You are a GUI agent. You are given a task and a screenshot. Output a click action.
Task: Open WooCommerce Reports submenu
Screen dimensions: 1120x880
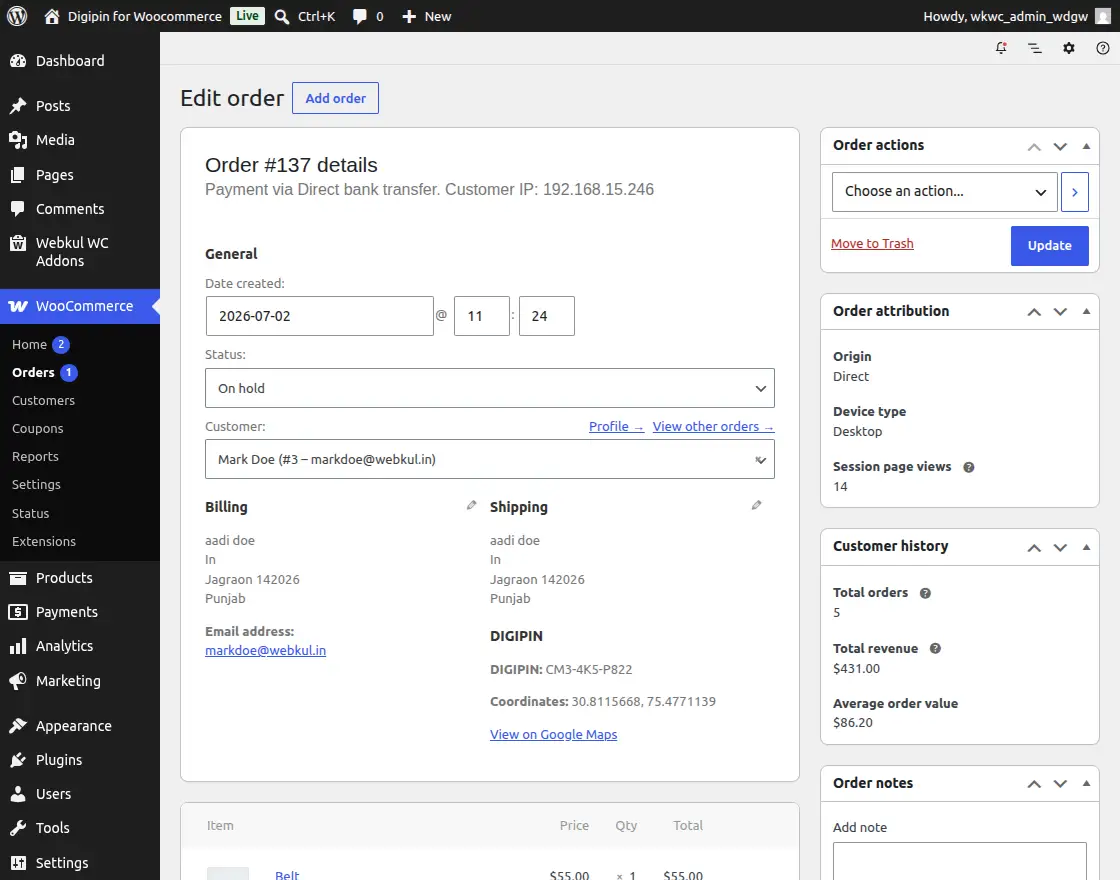35,456
